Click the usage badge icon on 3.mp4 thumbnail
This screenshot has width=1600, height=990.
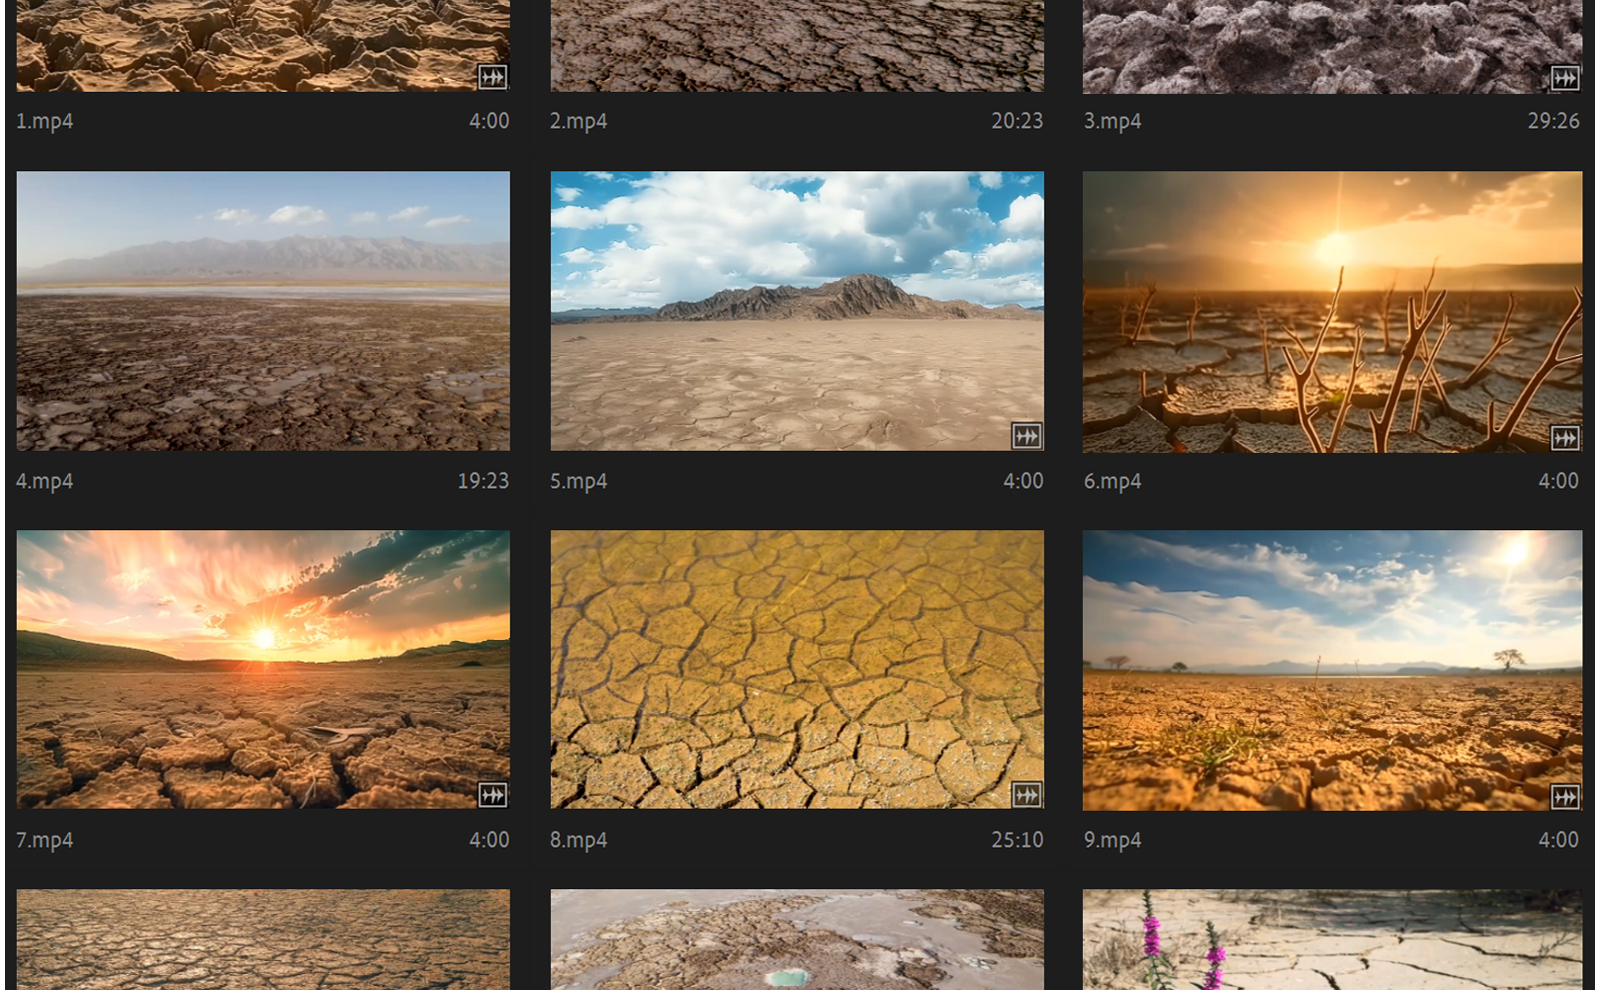(1565, 78)
